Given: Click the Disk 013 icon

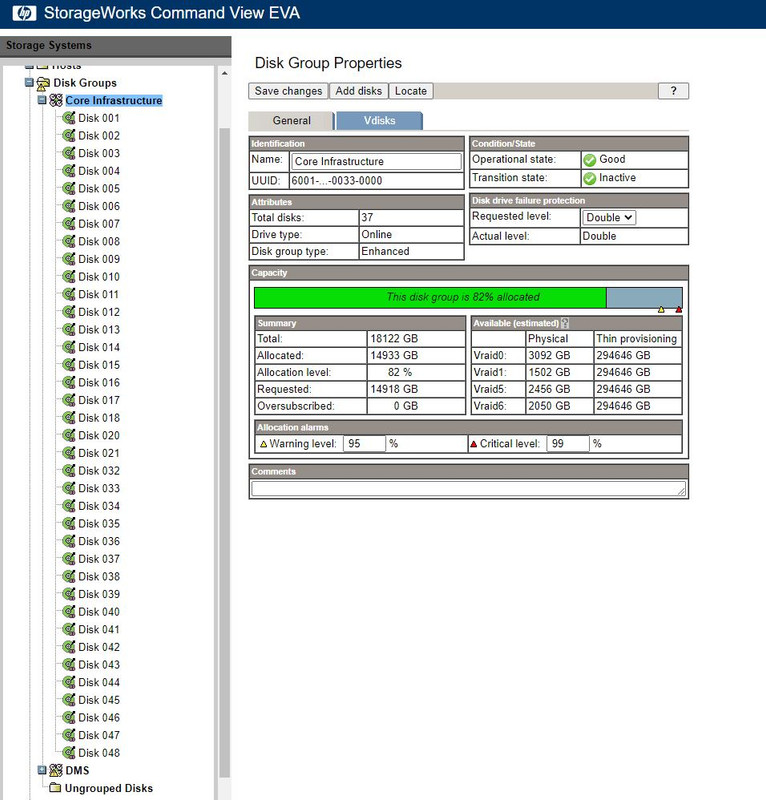Looking at the screenshot, I should click(x=69, y=330).
